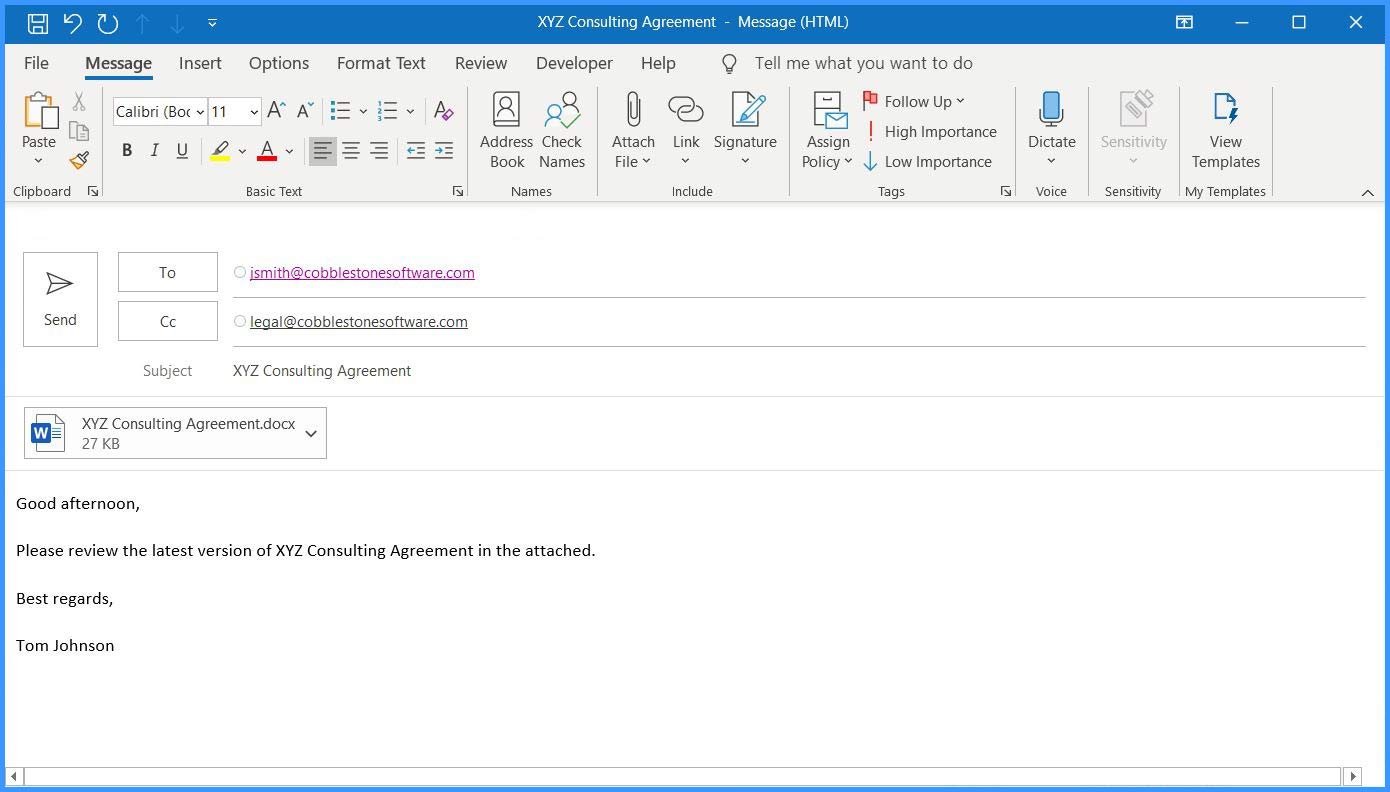Insert a Signature
The width and height of the screenshot is (1390, 792).
pyautogui.click(x=744, y=128)
